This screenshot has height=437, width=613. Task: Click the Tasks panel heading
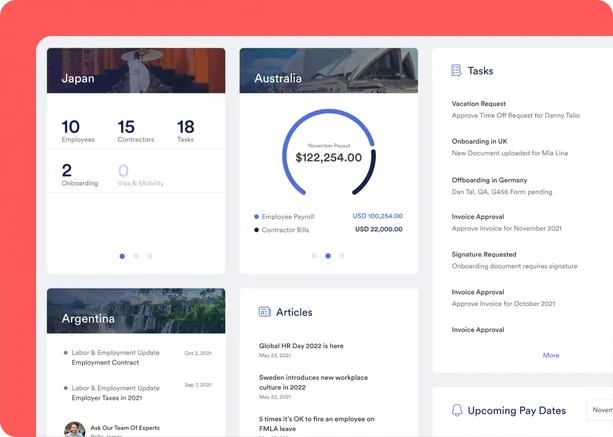click(480, 71)
